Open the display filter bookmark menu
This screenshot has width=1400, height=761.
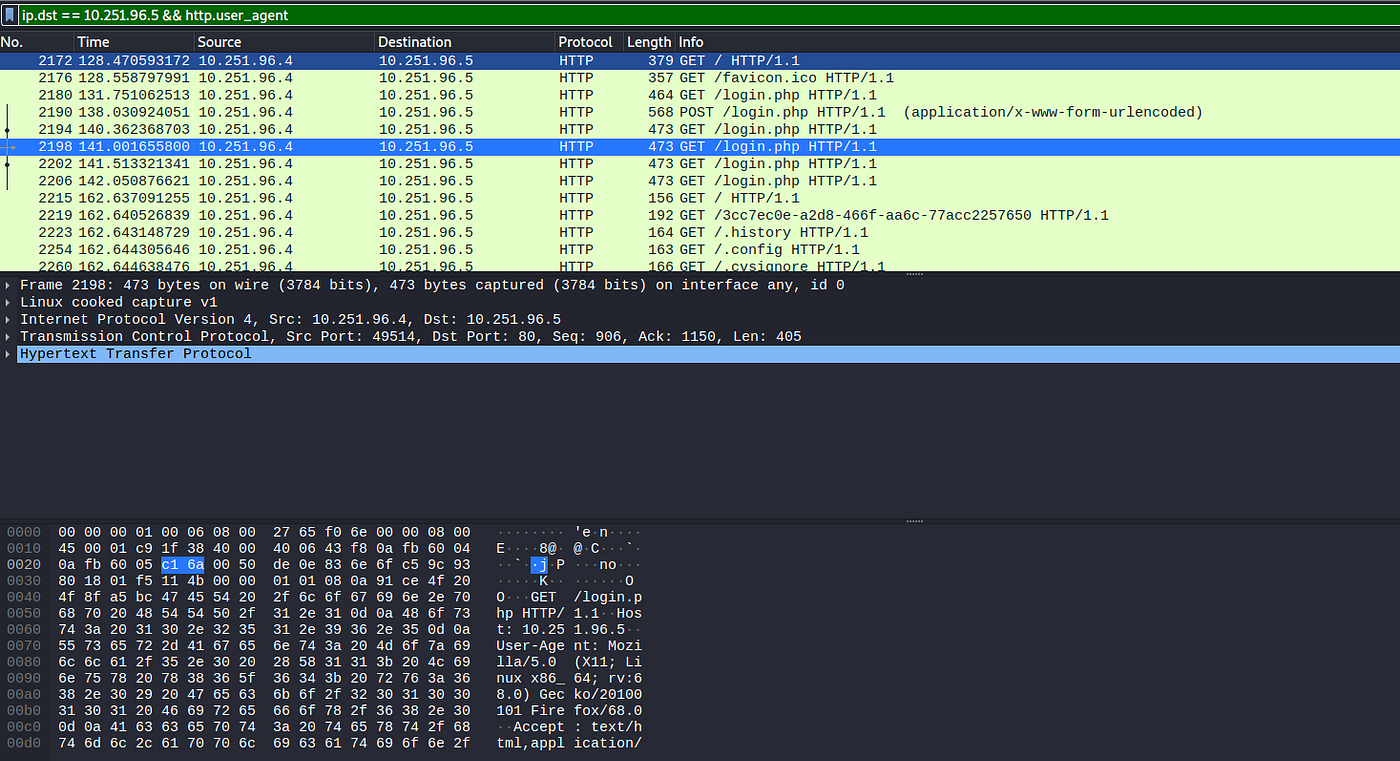(9, 15)
